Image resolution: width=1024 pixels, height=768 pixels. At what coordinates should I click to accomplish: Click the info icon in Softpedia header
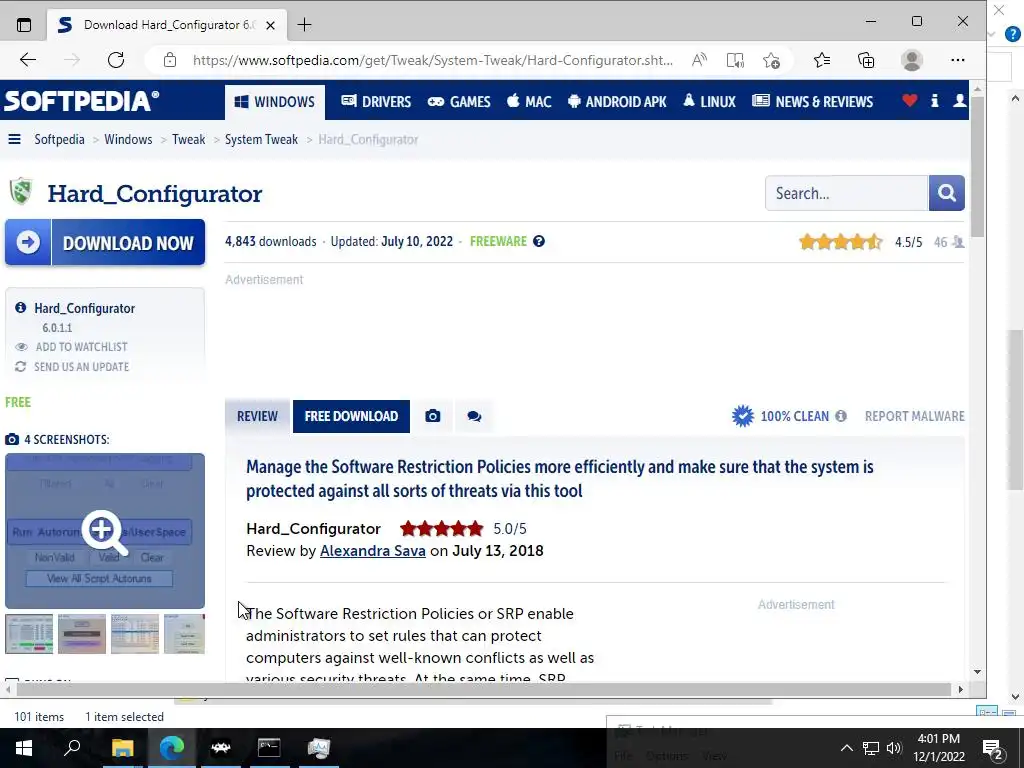[935, 101]
